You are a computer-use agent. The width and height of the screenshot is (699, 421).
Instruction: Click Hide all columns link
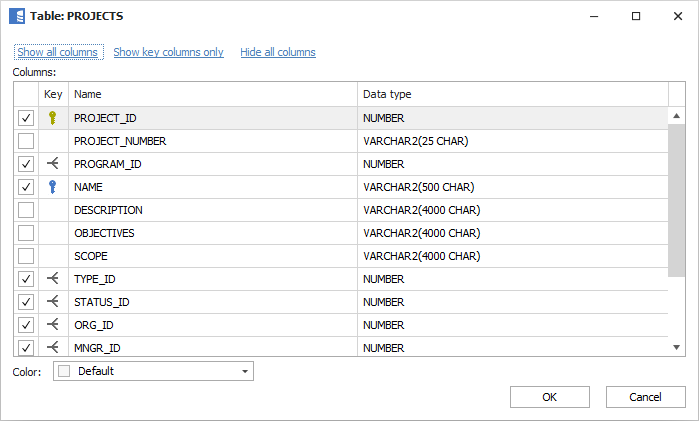(x=277, y=52)
